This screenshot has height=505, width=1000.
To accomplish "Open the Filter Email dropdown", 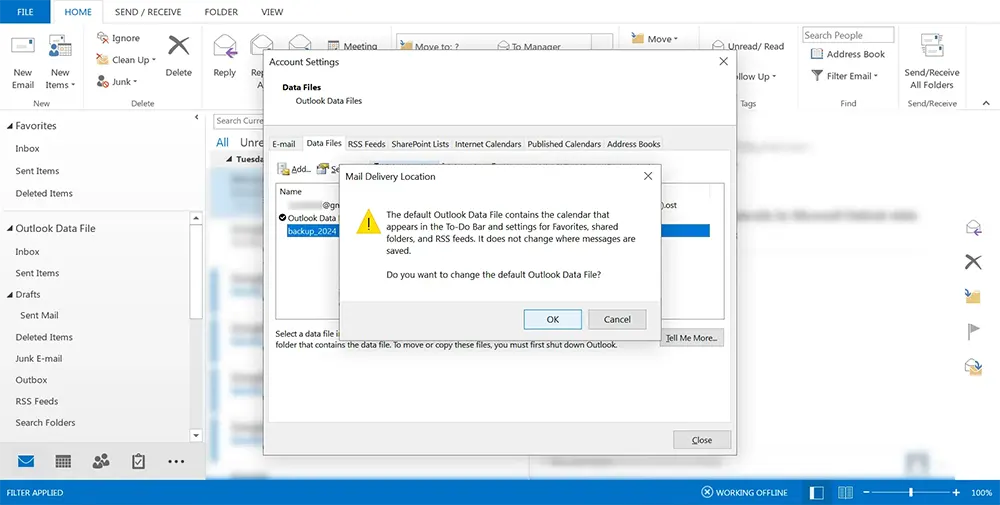I will click(844, 76).
